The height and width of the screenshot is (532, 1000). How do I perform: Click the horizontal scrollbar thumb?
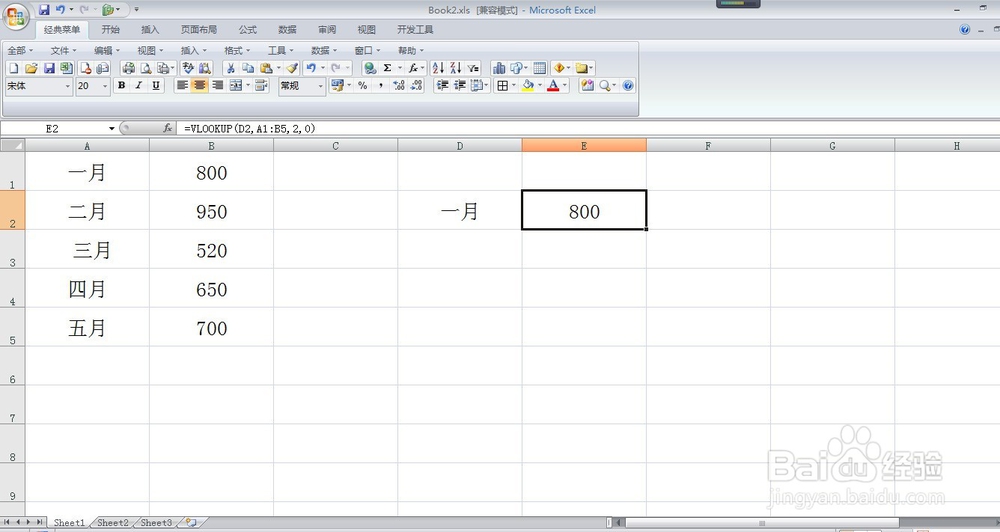coord(762,523)
